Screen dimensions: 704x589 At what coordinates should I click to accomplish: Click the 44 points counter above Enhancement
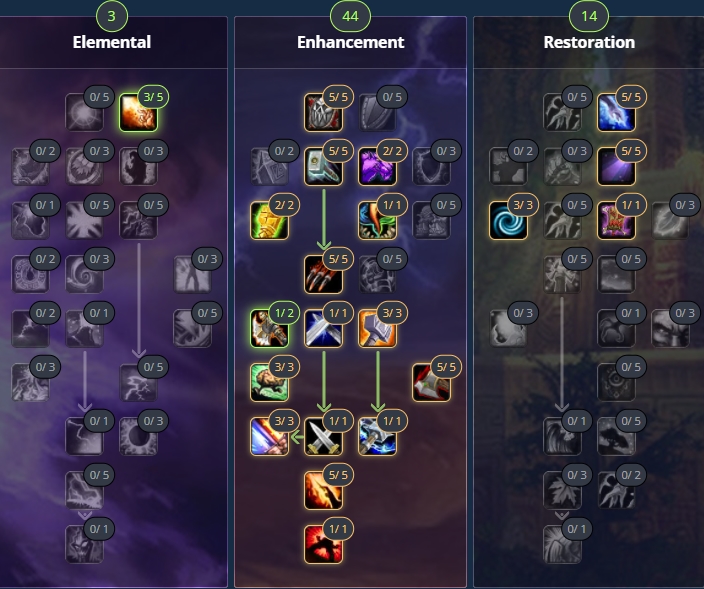(350, 16)
